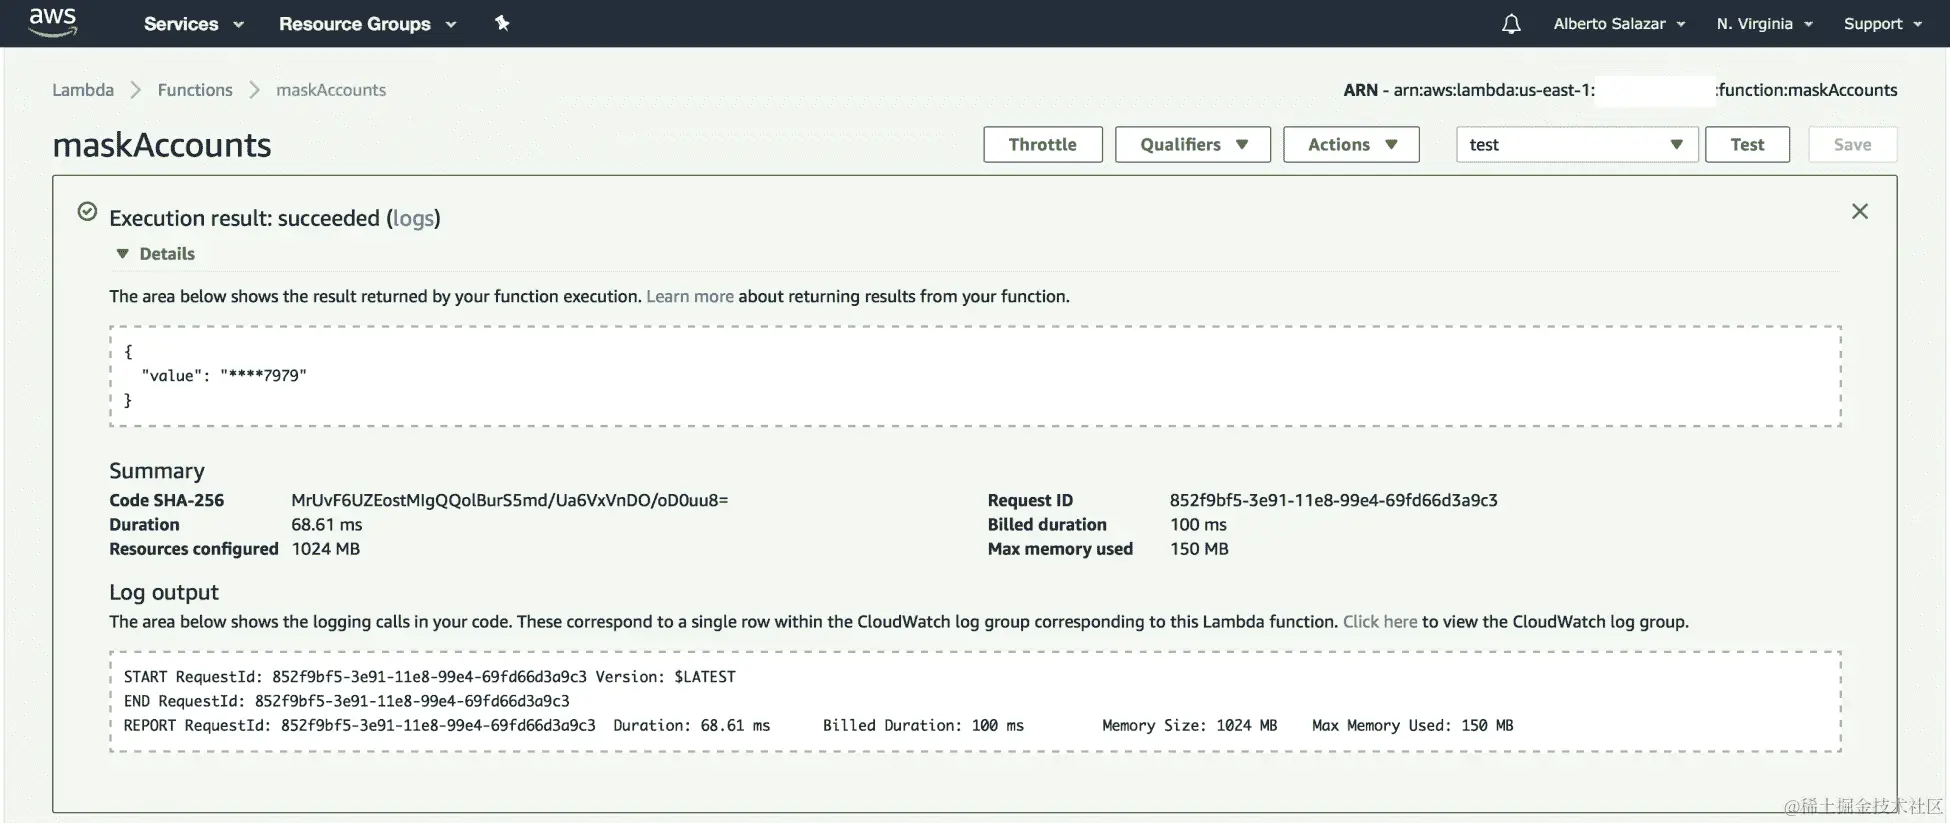Open the Alberto Salazar account menu
This screenshot has height=823, width=1950.
(1619, 24)
